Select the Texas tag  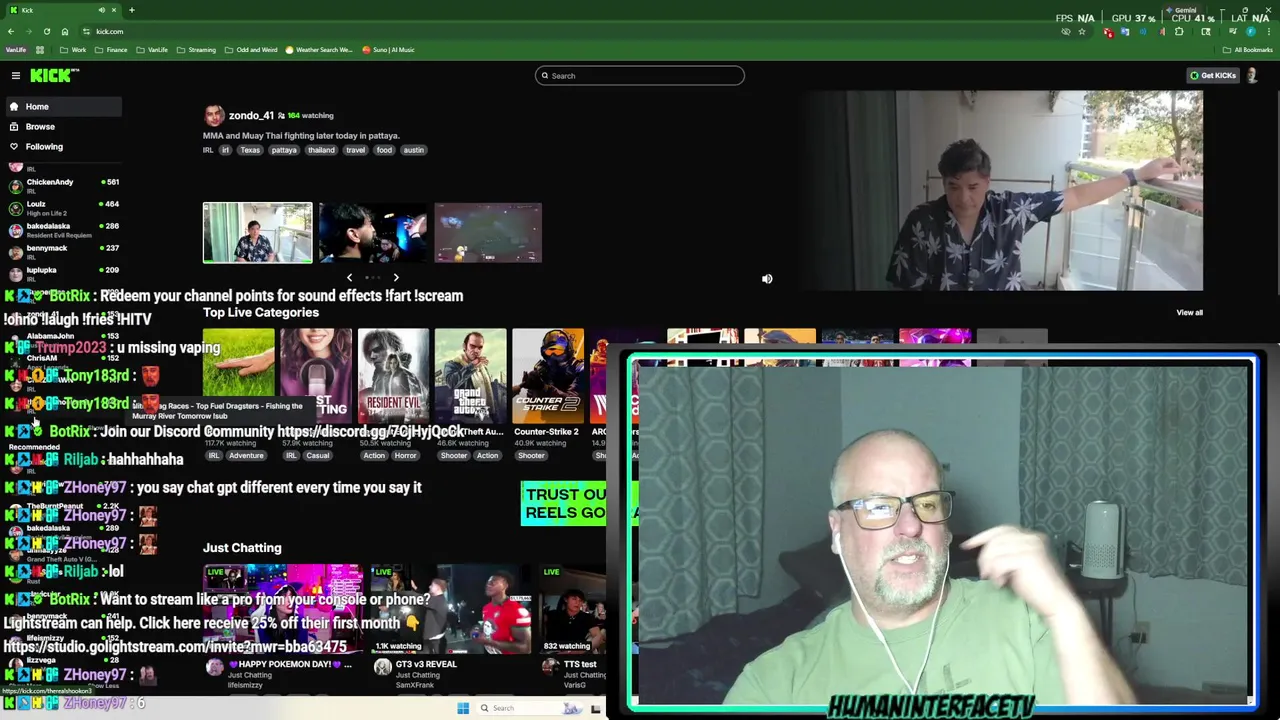coord(250,150)
